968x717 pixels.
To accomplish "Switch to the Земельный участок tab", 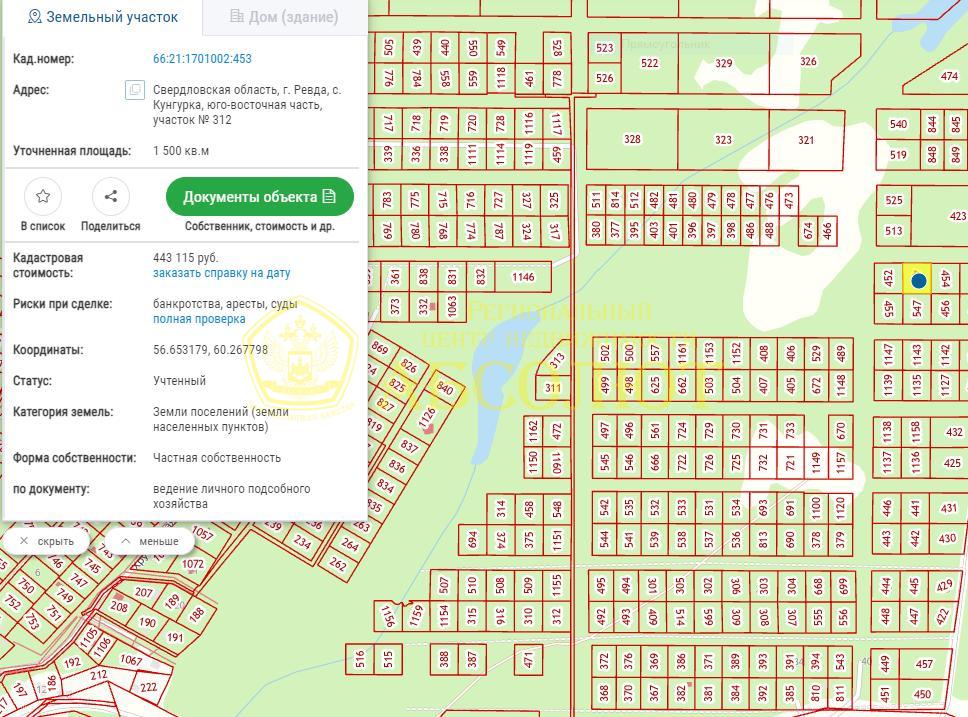I will coord(103,17).
